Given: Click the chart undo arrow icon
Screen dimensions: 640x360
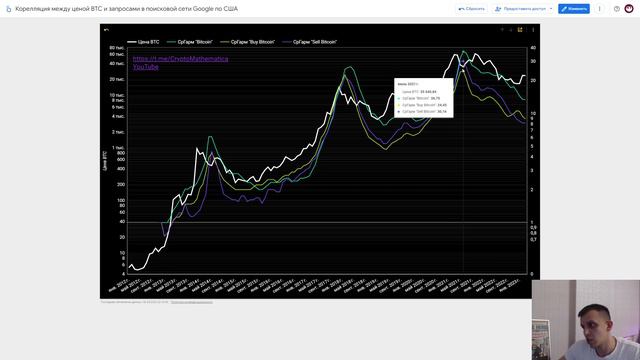Looking at the screenshot, I should (106, 29).
